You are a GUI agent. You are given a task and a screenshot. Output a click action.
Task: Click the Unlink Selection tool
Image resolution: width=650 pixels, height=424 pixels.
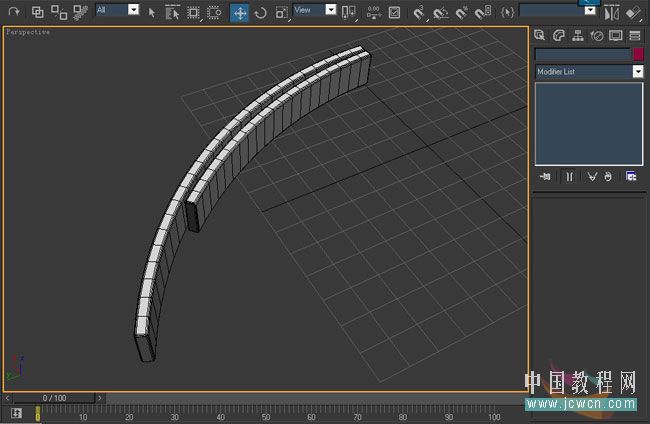point(59,12)
